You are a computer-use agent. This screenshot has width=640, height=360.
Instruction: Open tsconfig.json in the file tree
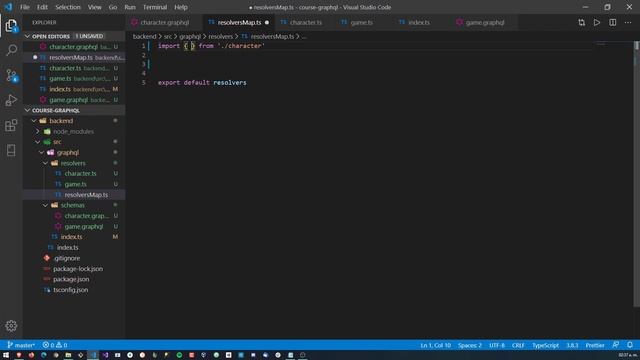click(x=71, y=290)
